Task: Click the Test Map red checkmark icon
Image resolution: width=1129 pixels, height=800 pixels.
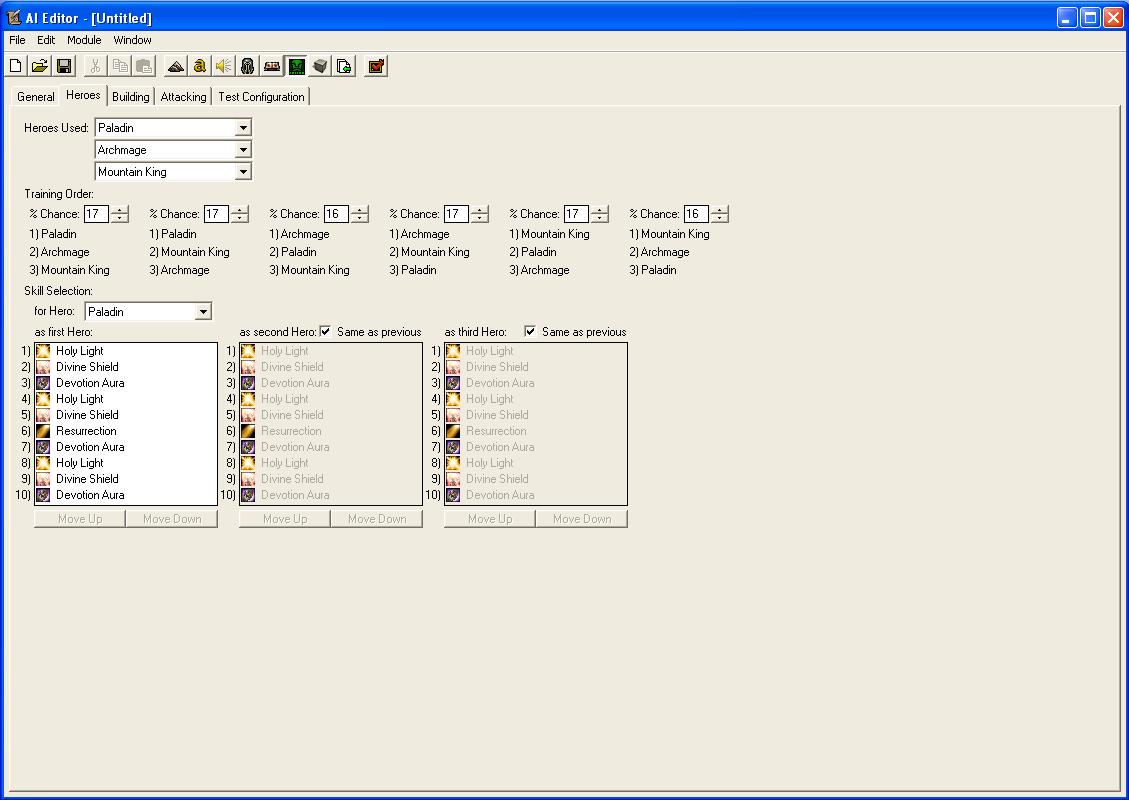Action: click(375, 66)
